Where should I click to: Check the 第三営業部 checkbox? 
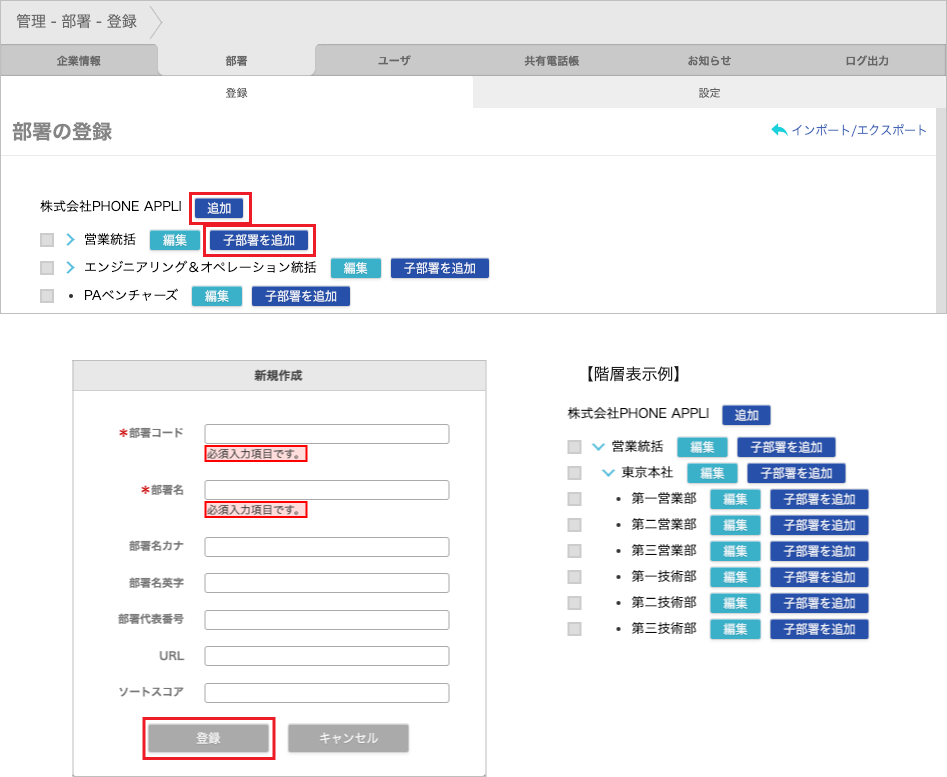click(x=574, y=551)
